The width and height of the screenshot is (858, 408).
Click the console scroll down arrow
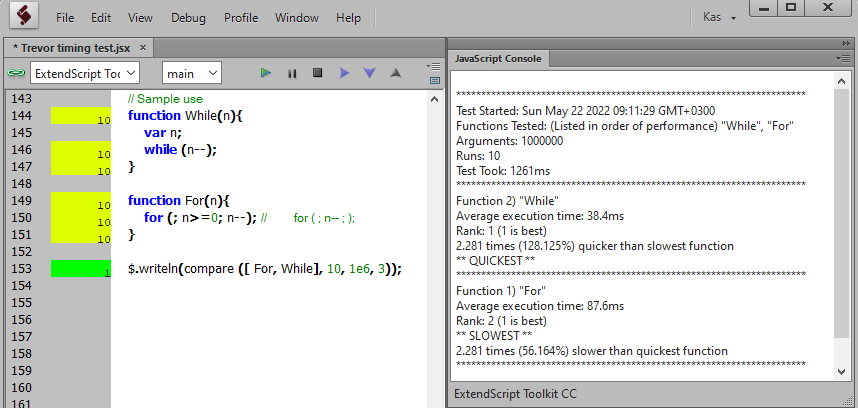click(842, 372)
